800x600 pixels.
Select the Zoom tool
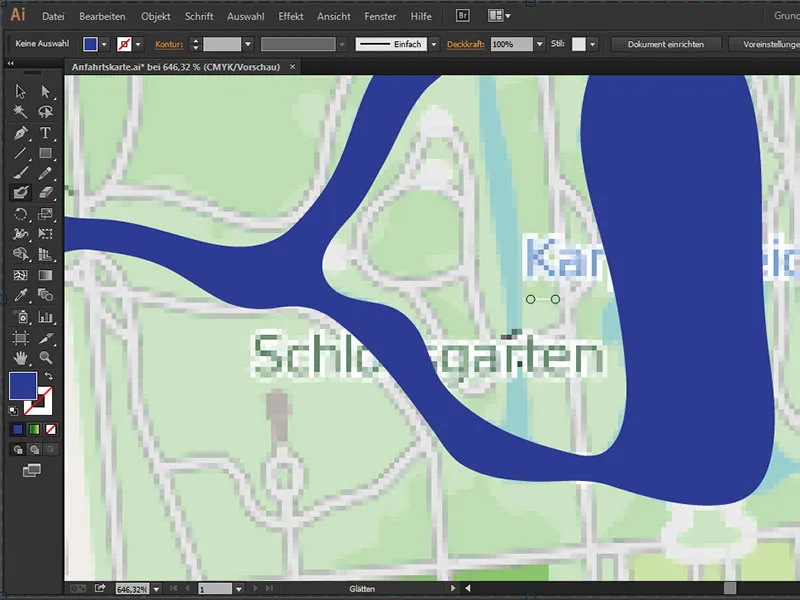tap(45, 358)
